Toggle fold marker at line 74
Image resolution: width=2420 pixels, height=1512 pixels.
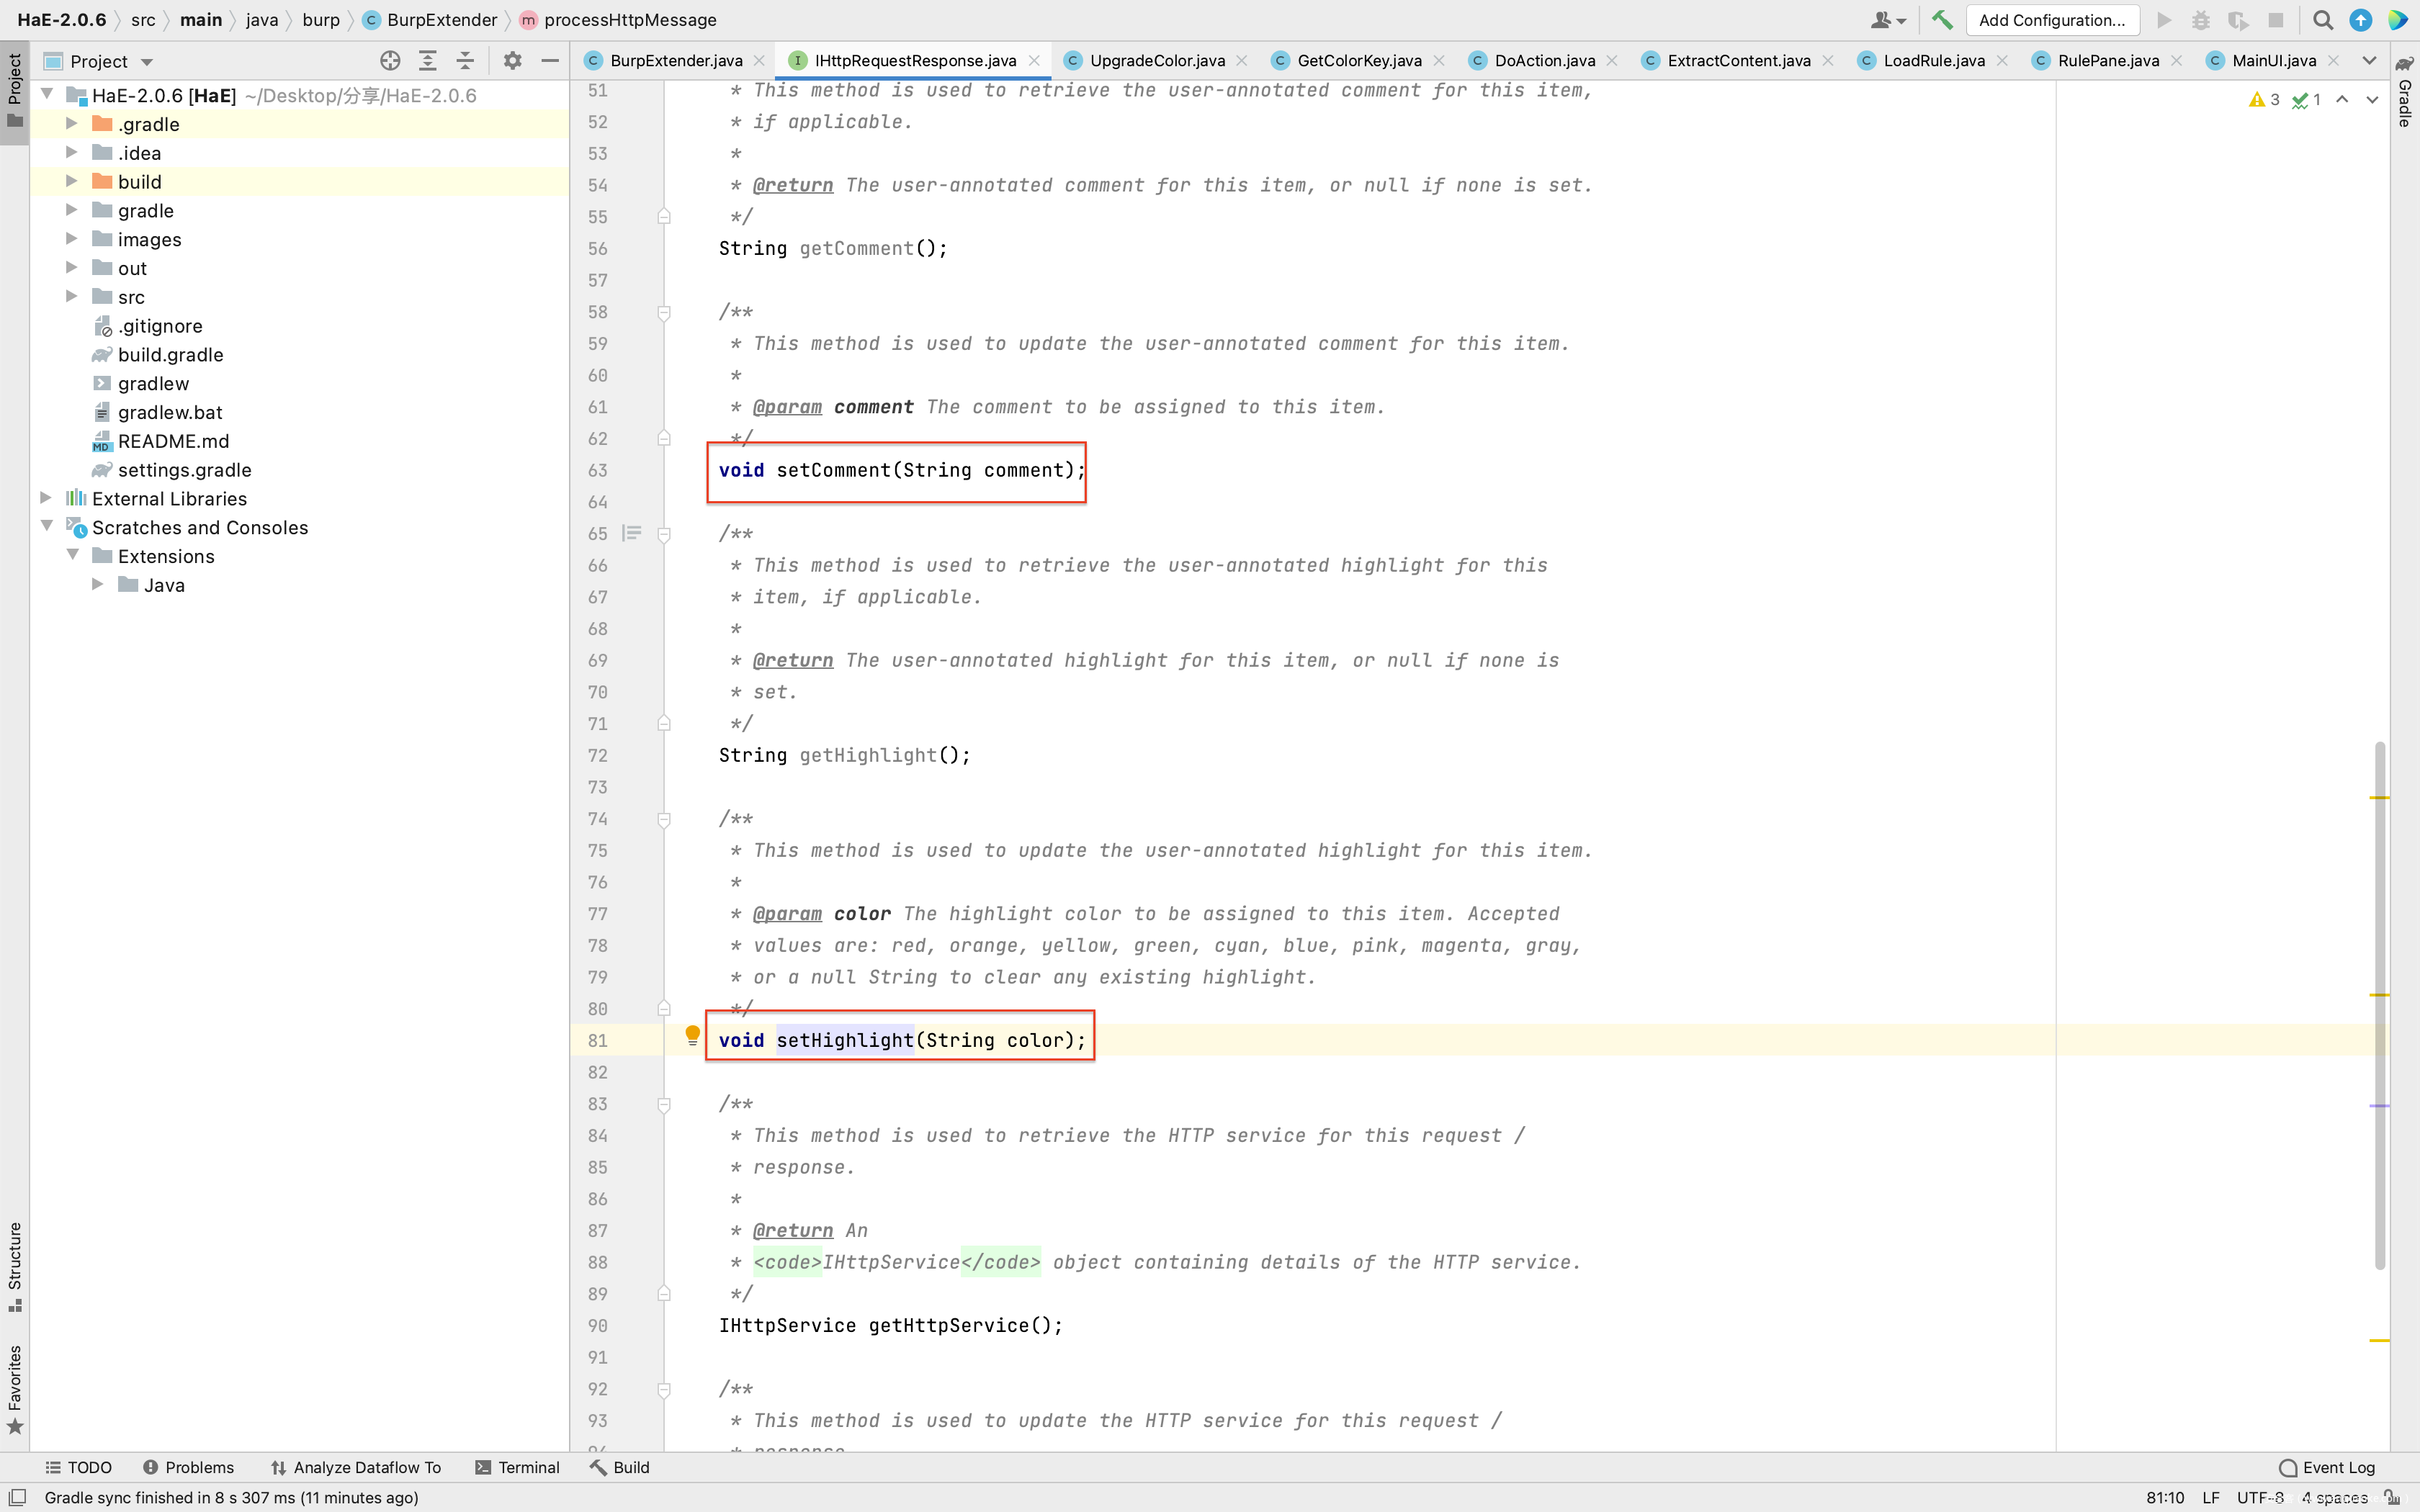pos(664,820)
